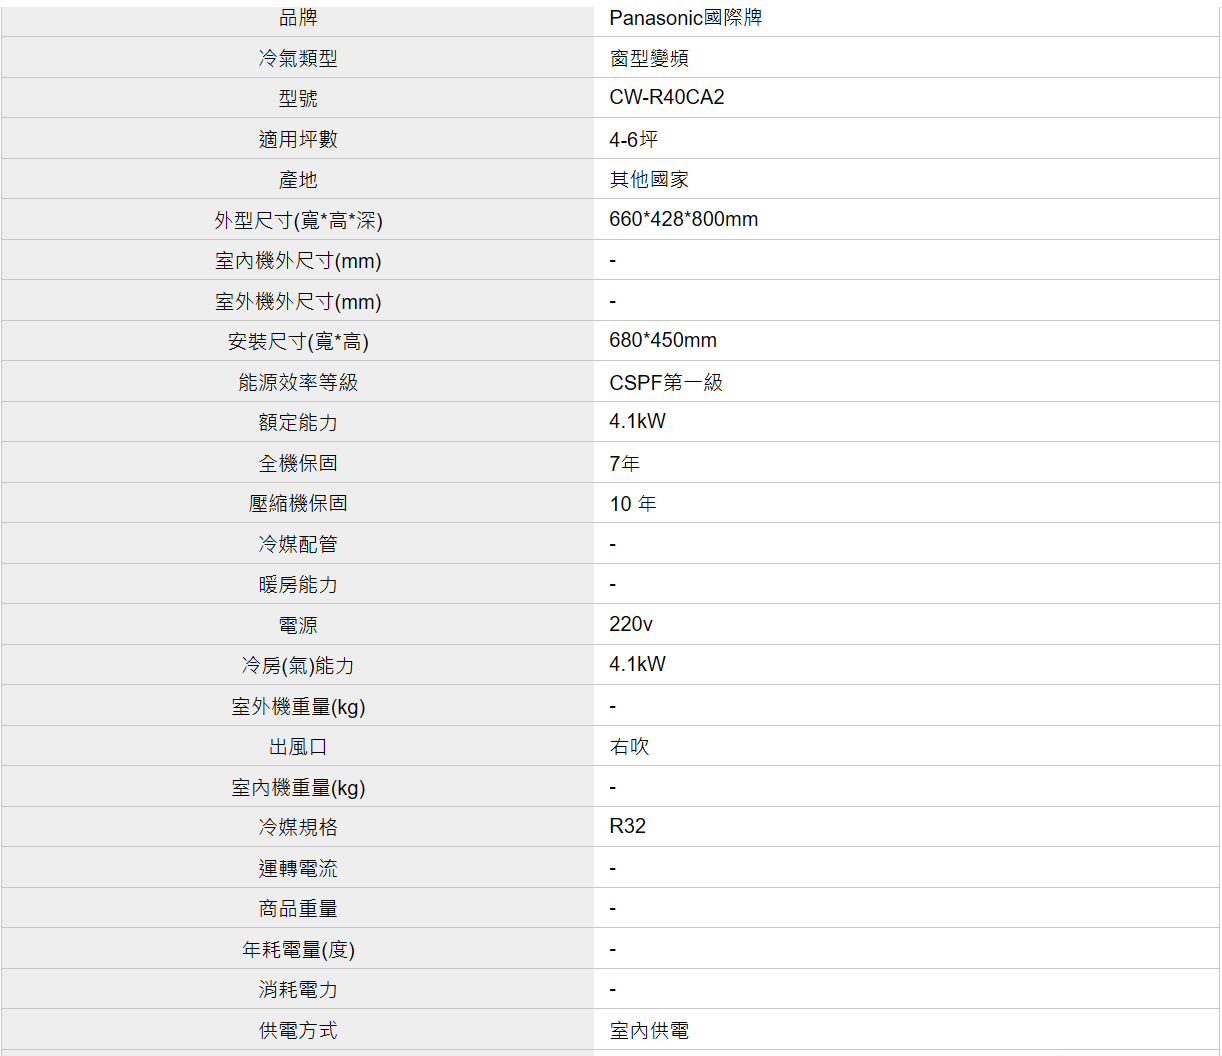1222x1056 pixels.
Task: Select the 10 年 compressor warranty value
Action: (x=633, y=504)
